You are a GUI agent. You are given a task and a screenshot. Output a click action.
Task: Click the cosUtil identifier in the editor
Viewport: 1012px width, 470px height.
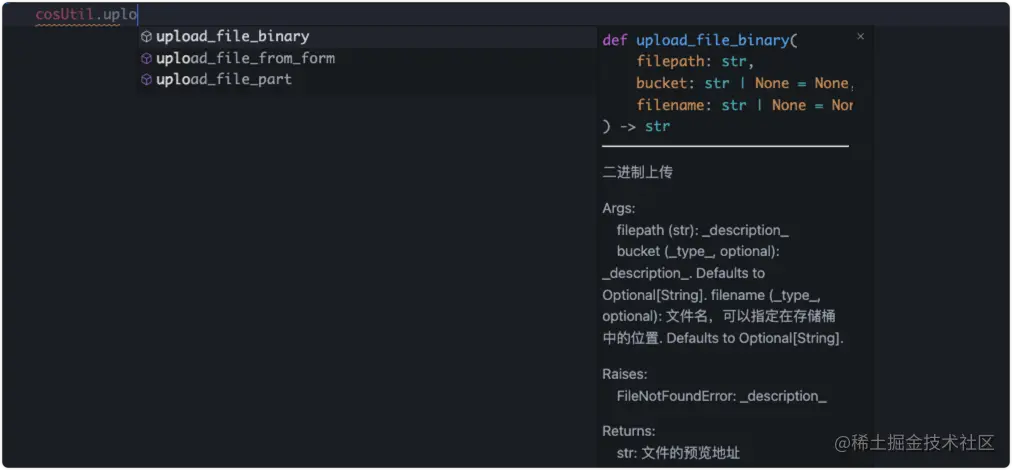[x=65, y=14]
